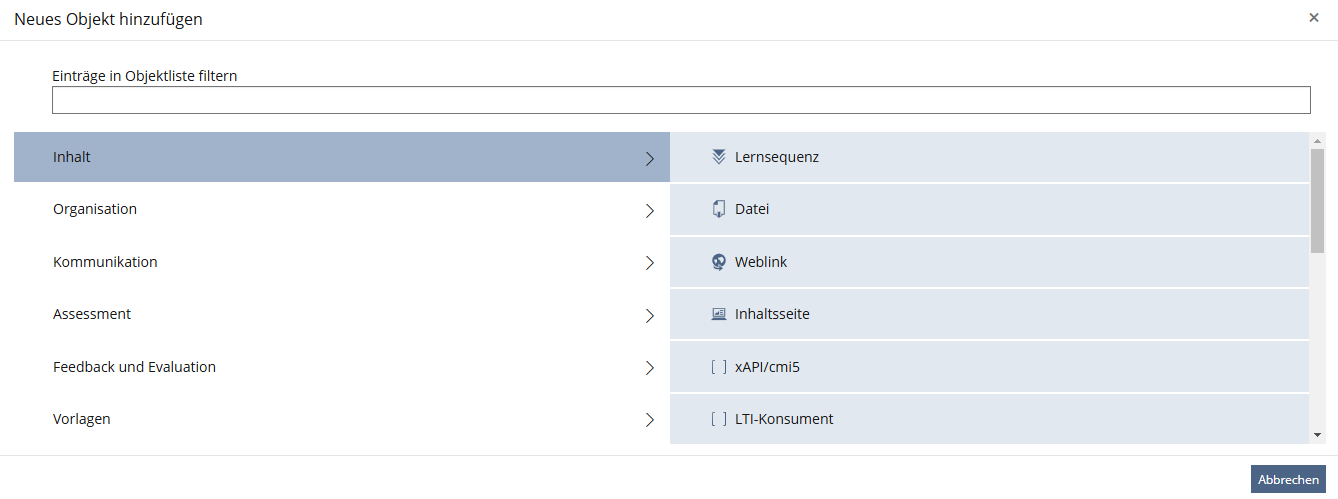
Task: Click the Datei file icon
Action: pyautogui.click(x=718, y=209)
